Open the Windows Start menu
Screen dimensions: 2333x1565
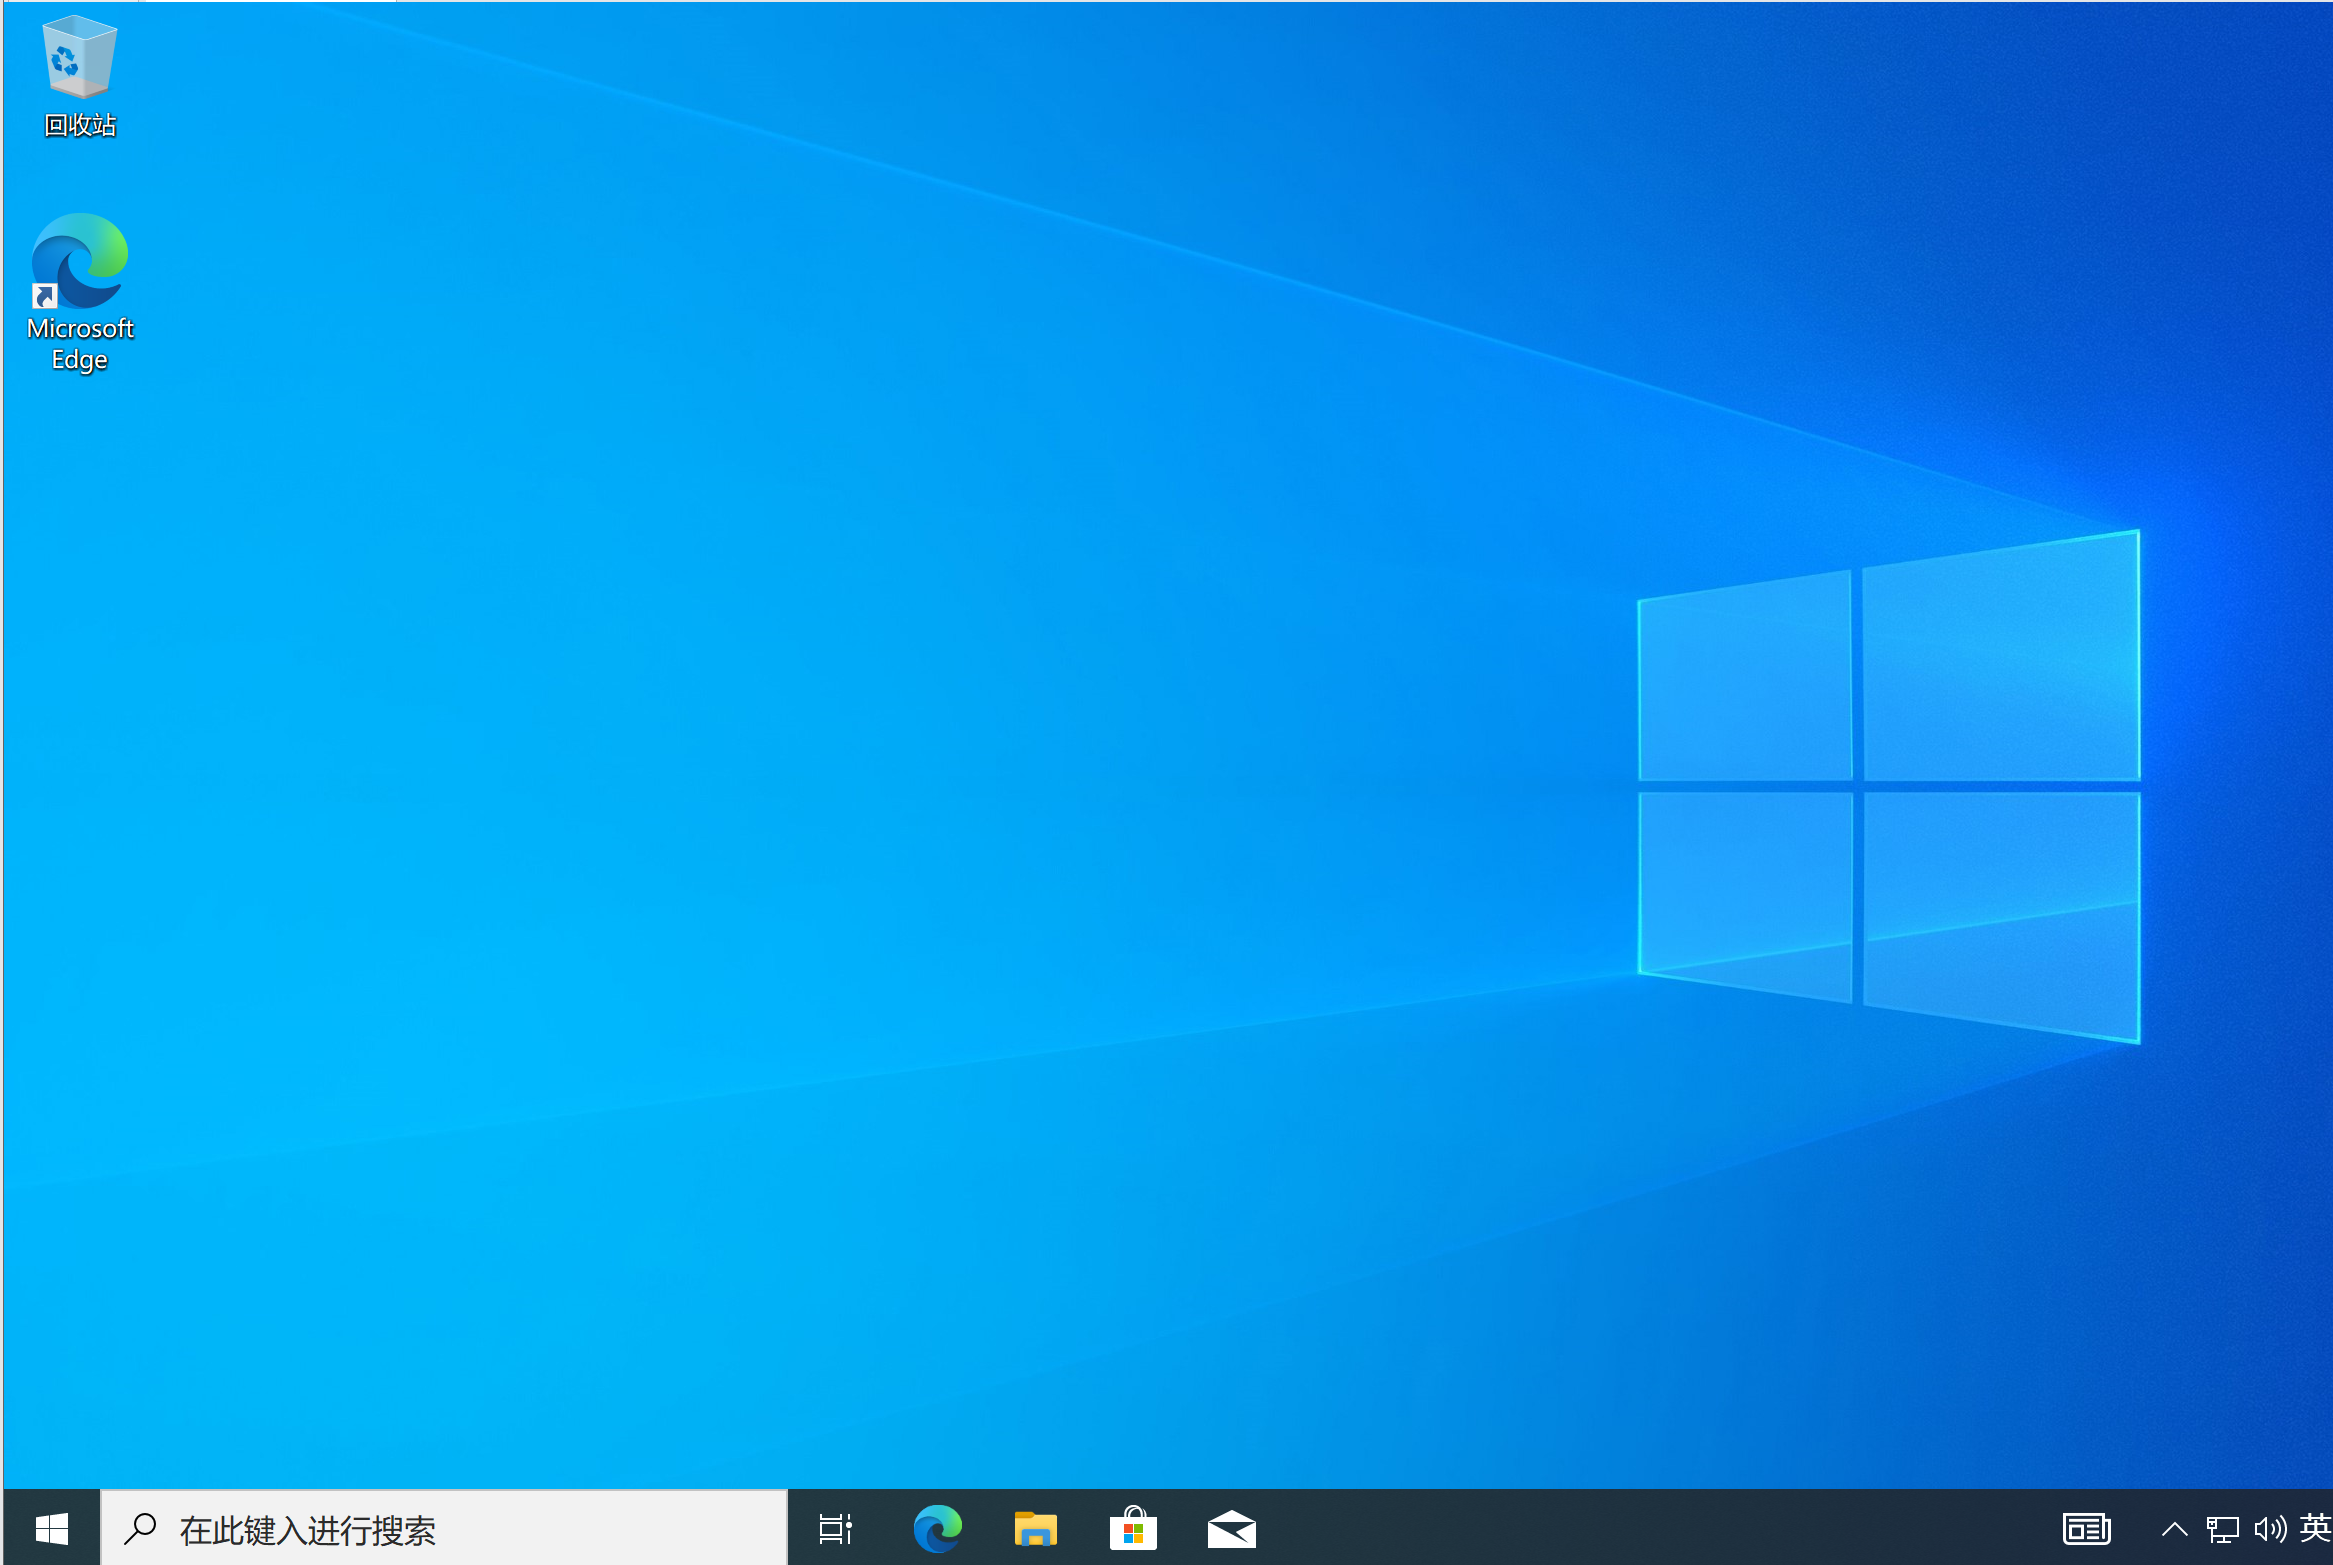point(51,1528)
